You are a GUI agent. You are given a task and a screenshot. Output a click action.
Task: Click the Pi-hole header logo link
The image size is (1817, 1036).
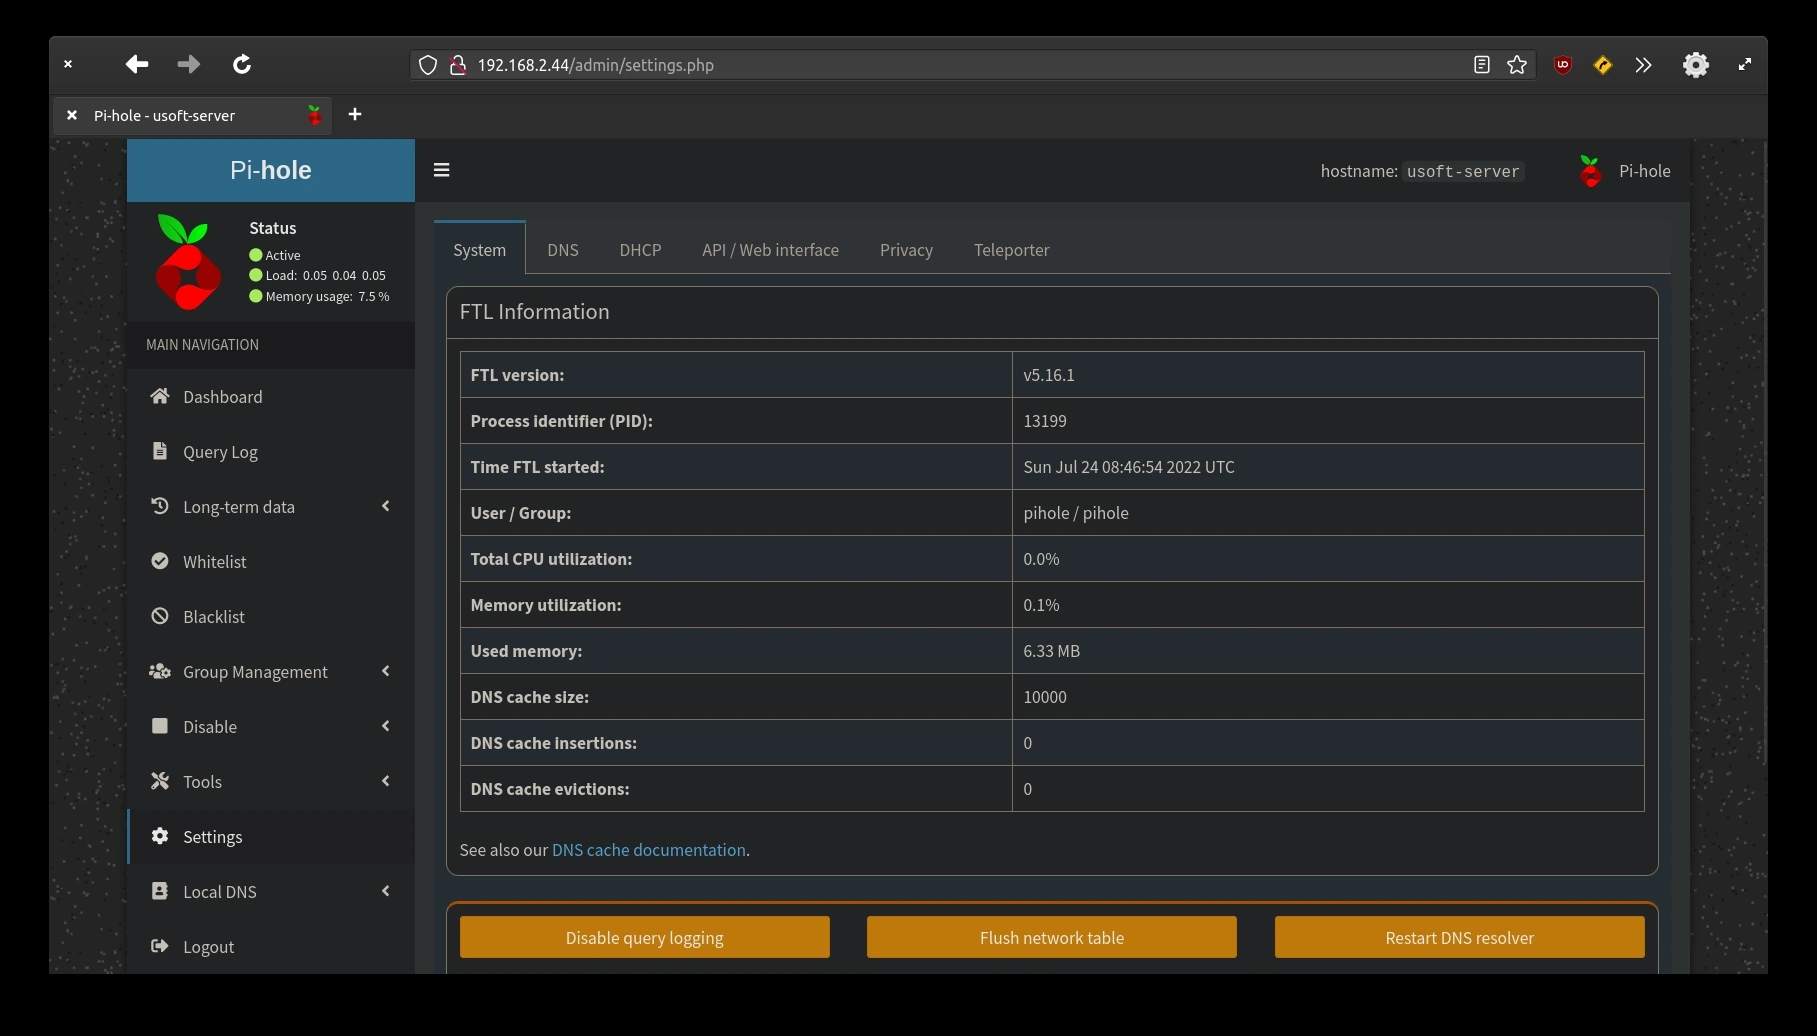[x=270, y=170]
